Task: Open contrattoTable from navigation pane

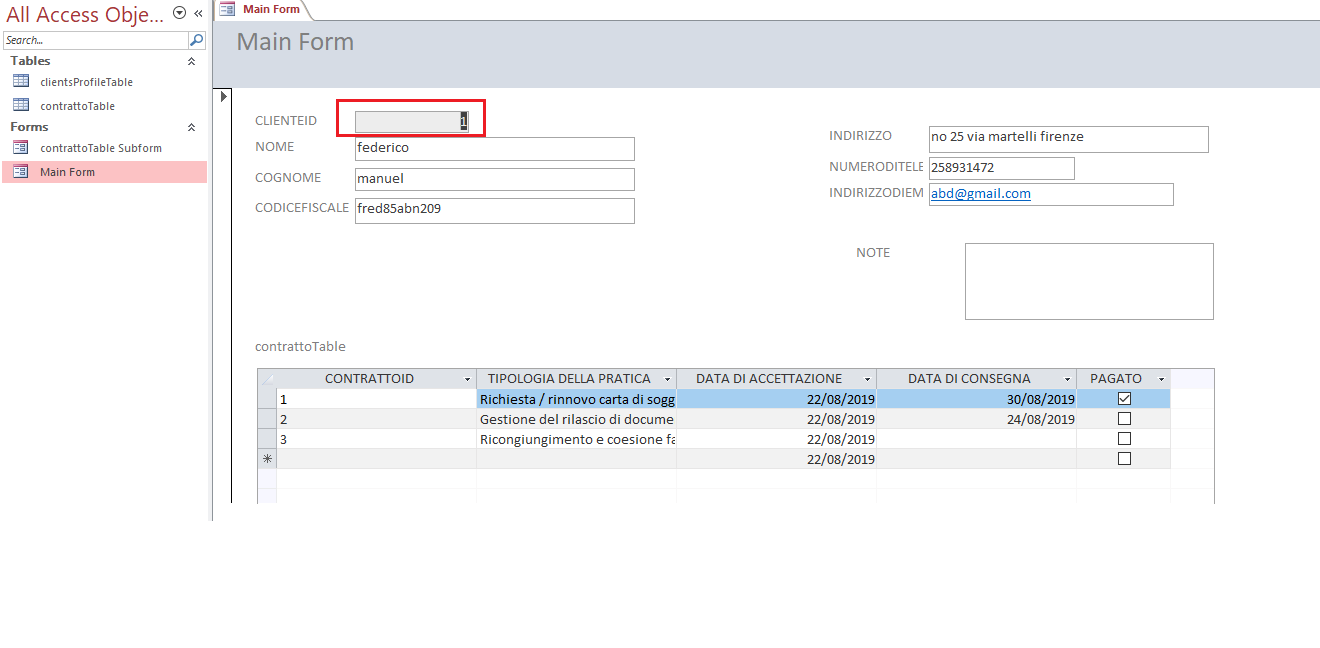Action: pyautogui.click(x=77, y=106)
